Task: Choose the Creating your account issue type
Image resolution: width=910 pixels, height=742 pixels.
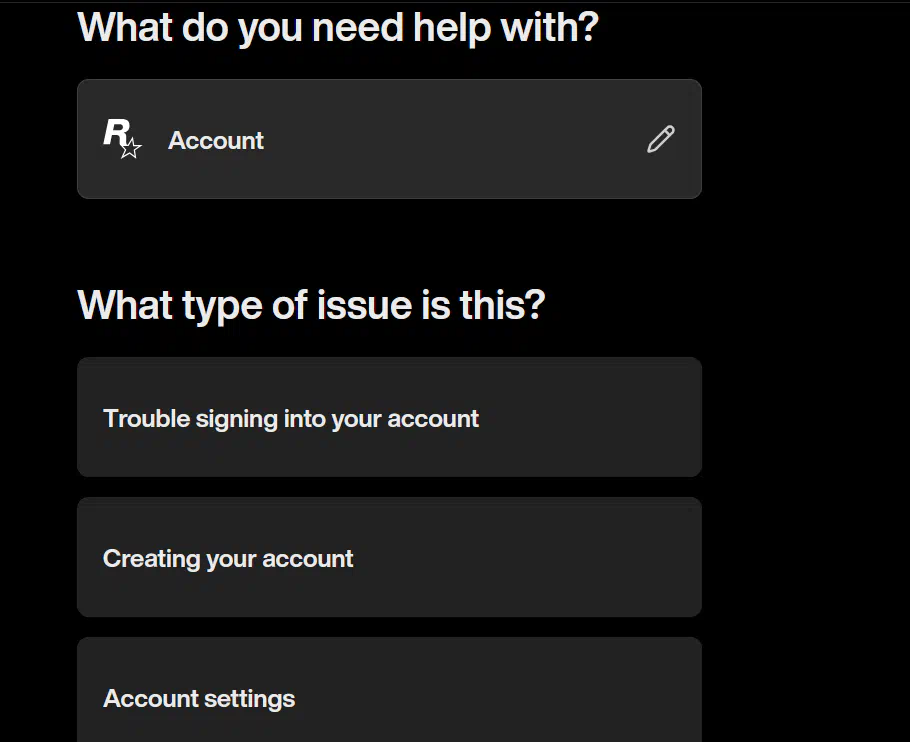Action: coord(389,557)
